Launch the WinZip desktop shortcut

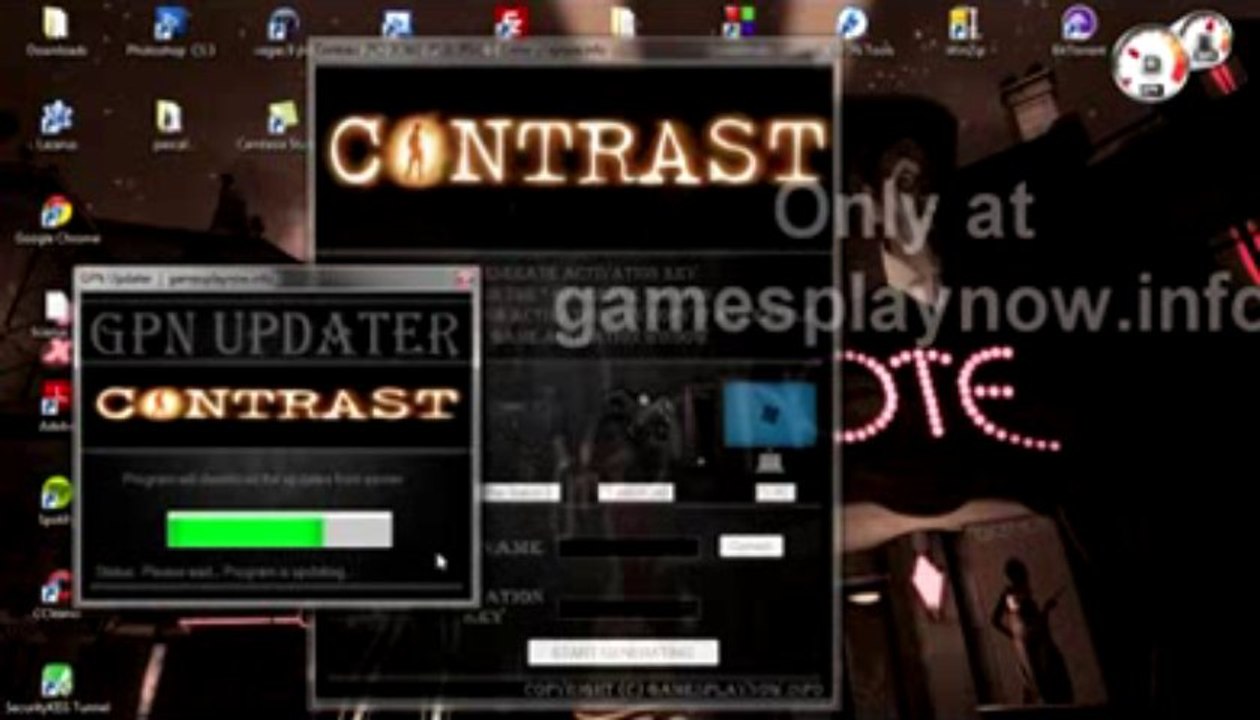[x=965, y=30]
